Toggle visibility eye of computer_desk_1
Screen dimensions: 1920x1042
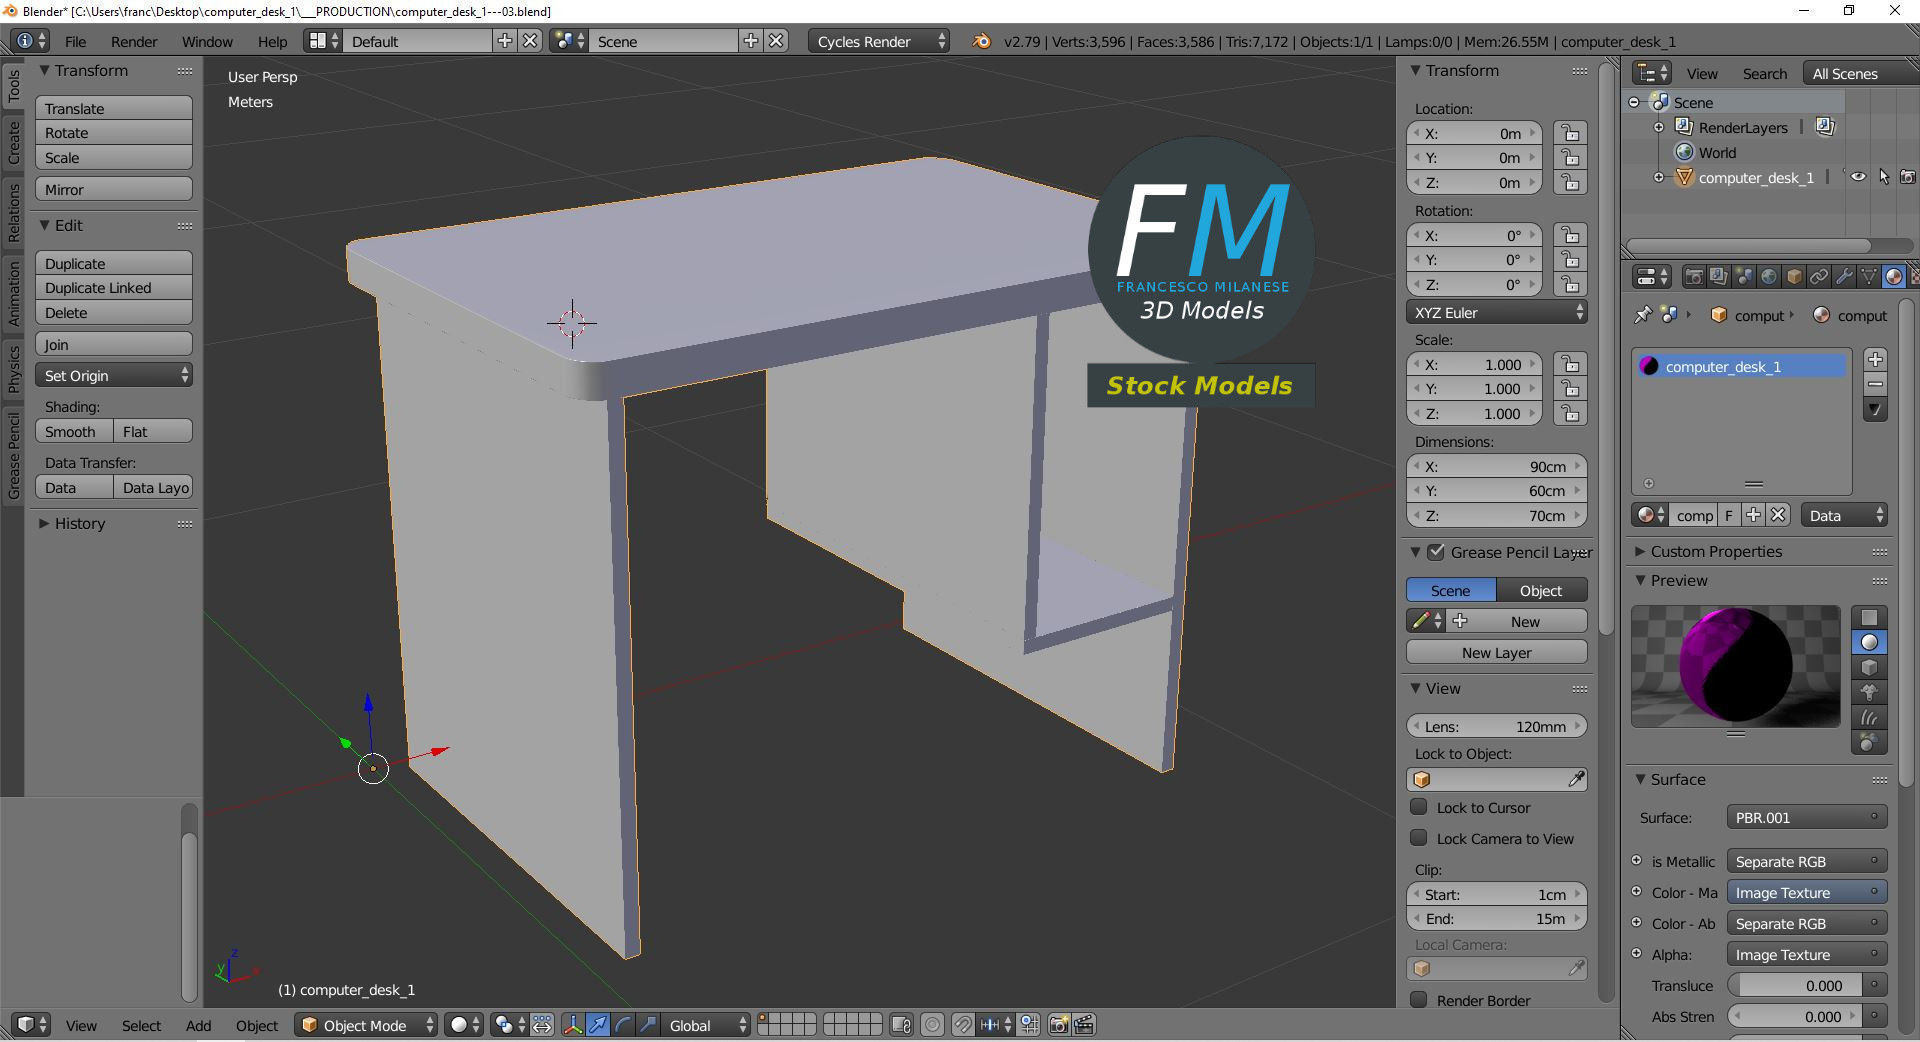[x=1858, y=177]
